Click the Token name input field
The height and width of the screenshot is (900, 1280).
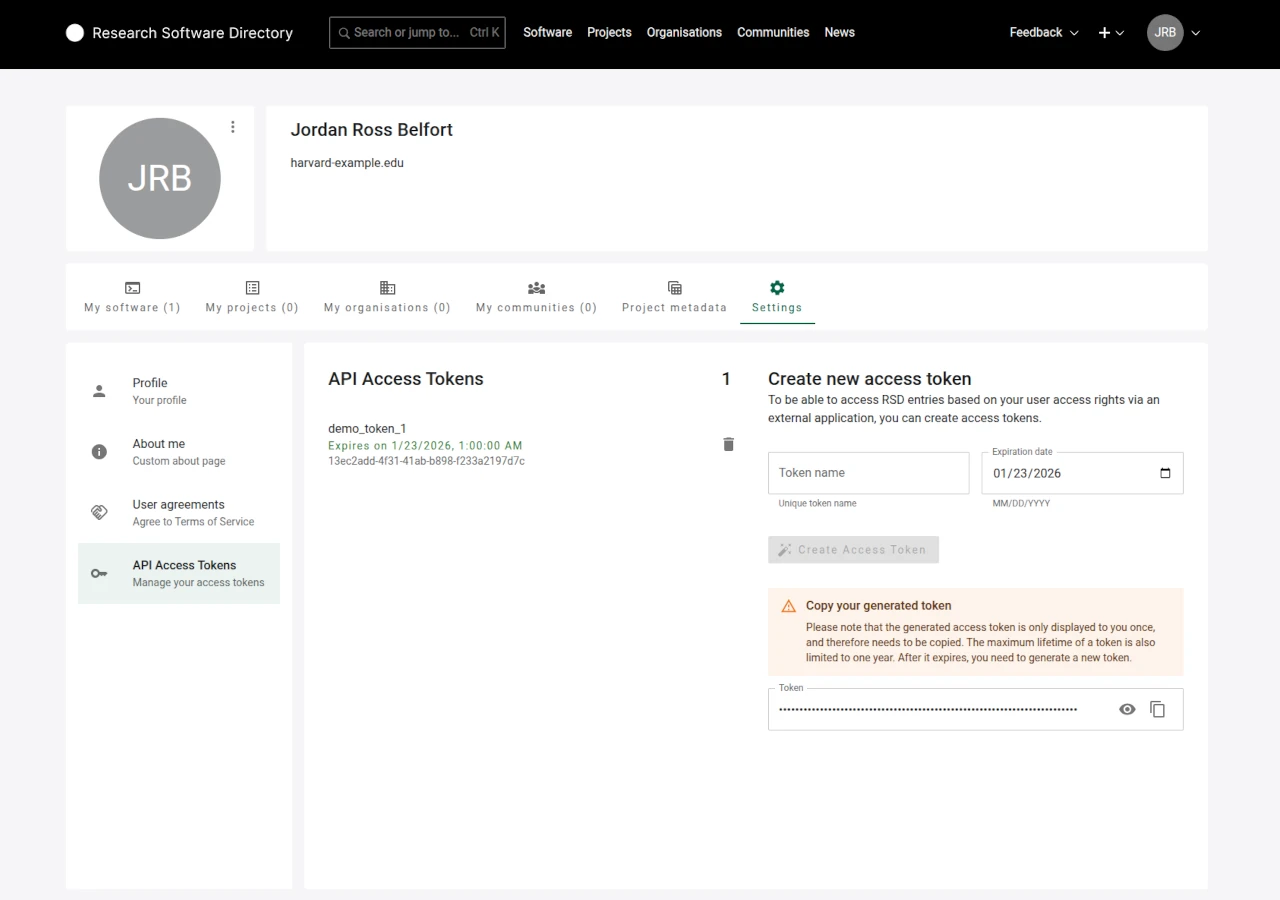[868, 473]
